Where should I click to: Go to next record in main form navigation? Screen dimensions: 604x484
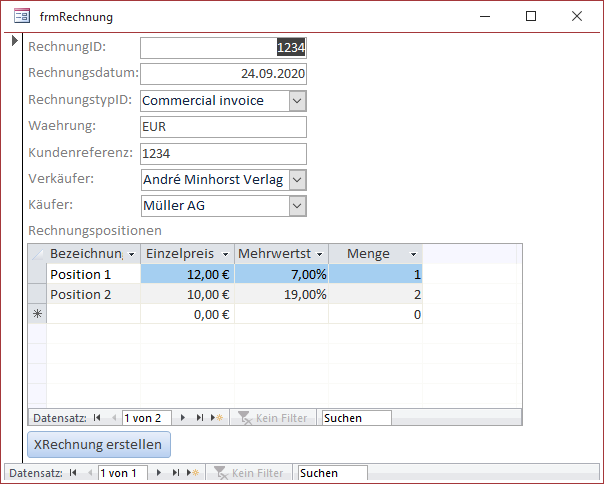tap(159, 473)
